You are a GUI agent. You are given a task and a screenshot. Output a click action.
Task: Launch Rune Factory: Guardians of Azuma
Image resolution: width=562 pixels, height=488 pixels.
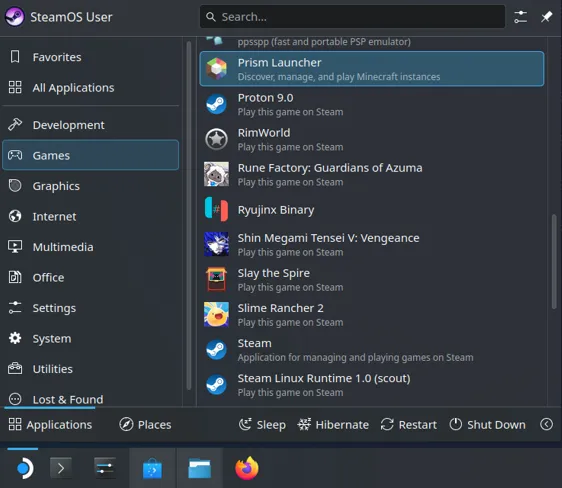tap(330, 168)
